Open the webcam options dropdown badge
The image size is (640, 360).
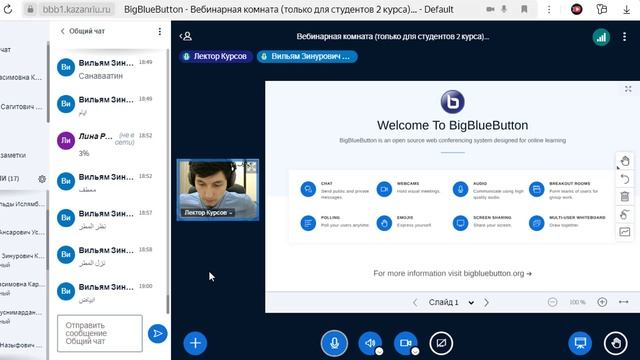pyautogui.click(x=415, y=351)
